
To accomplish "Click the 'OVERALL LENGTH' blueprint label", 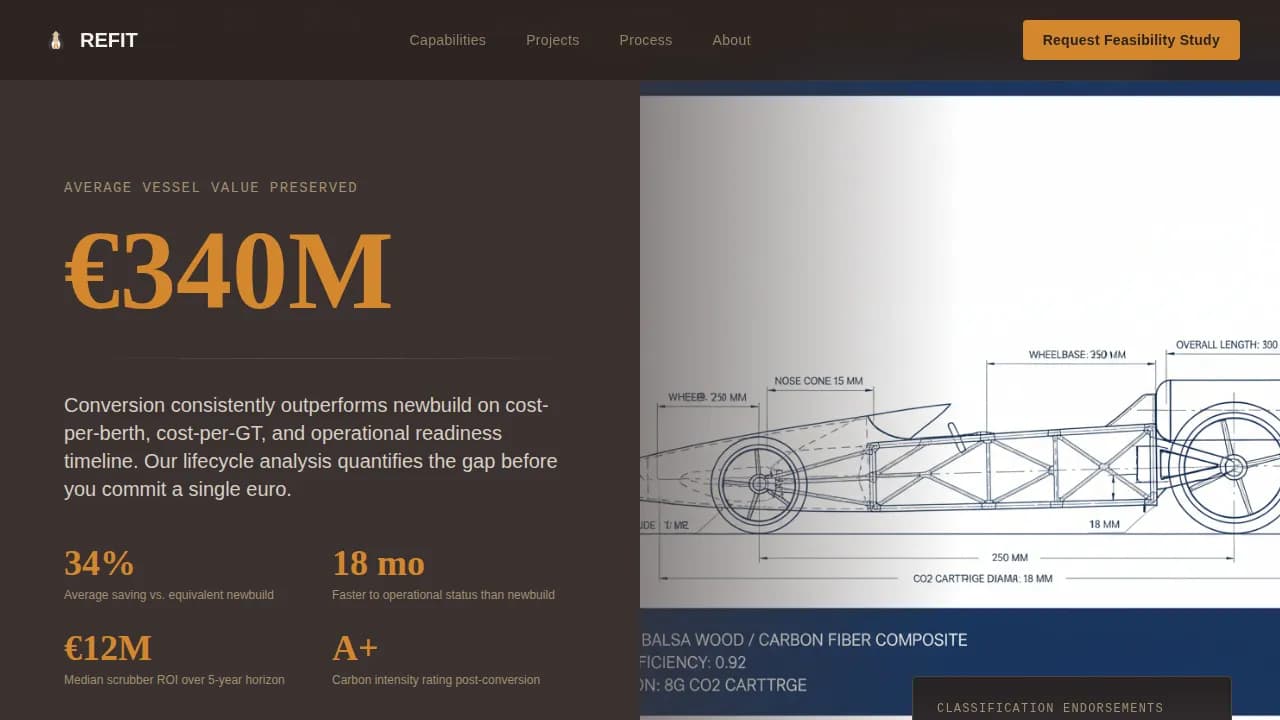I will (1227, 345).
